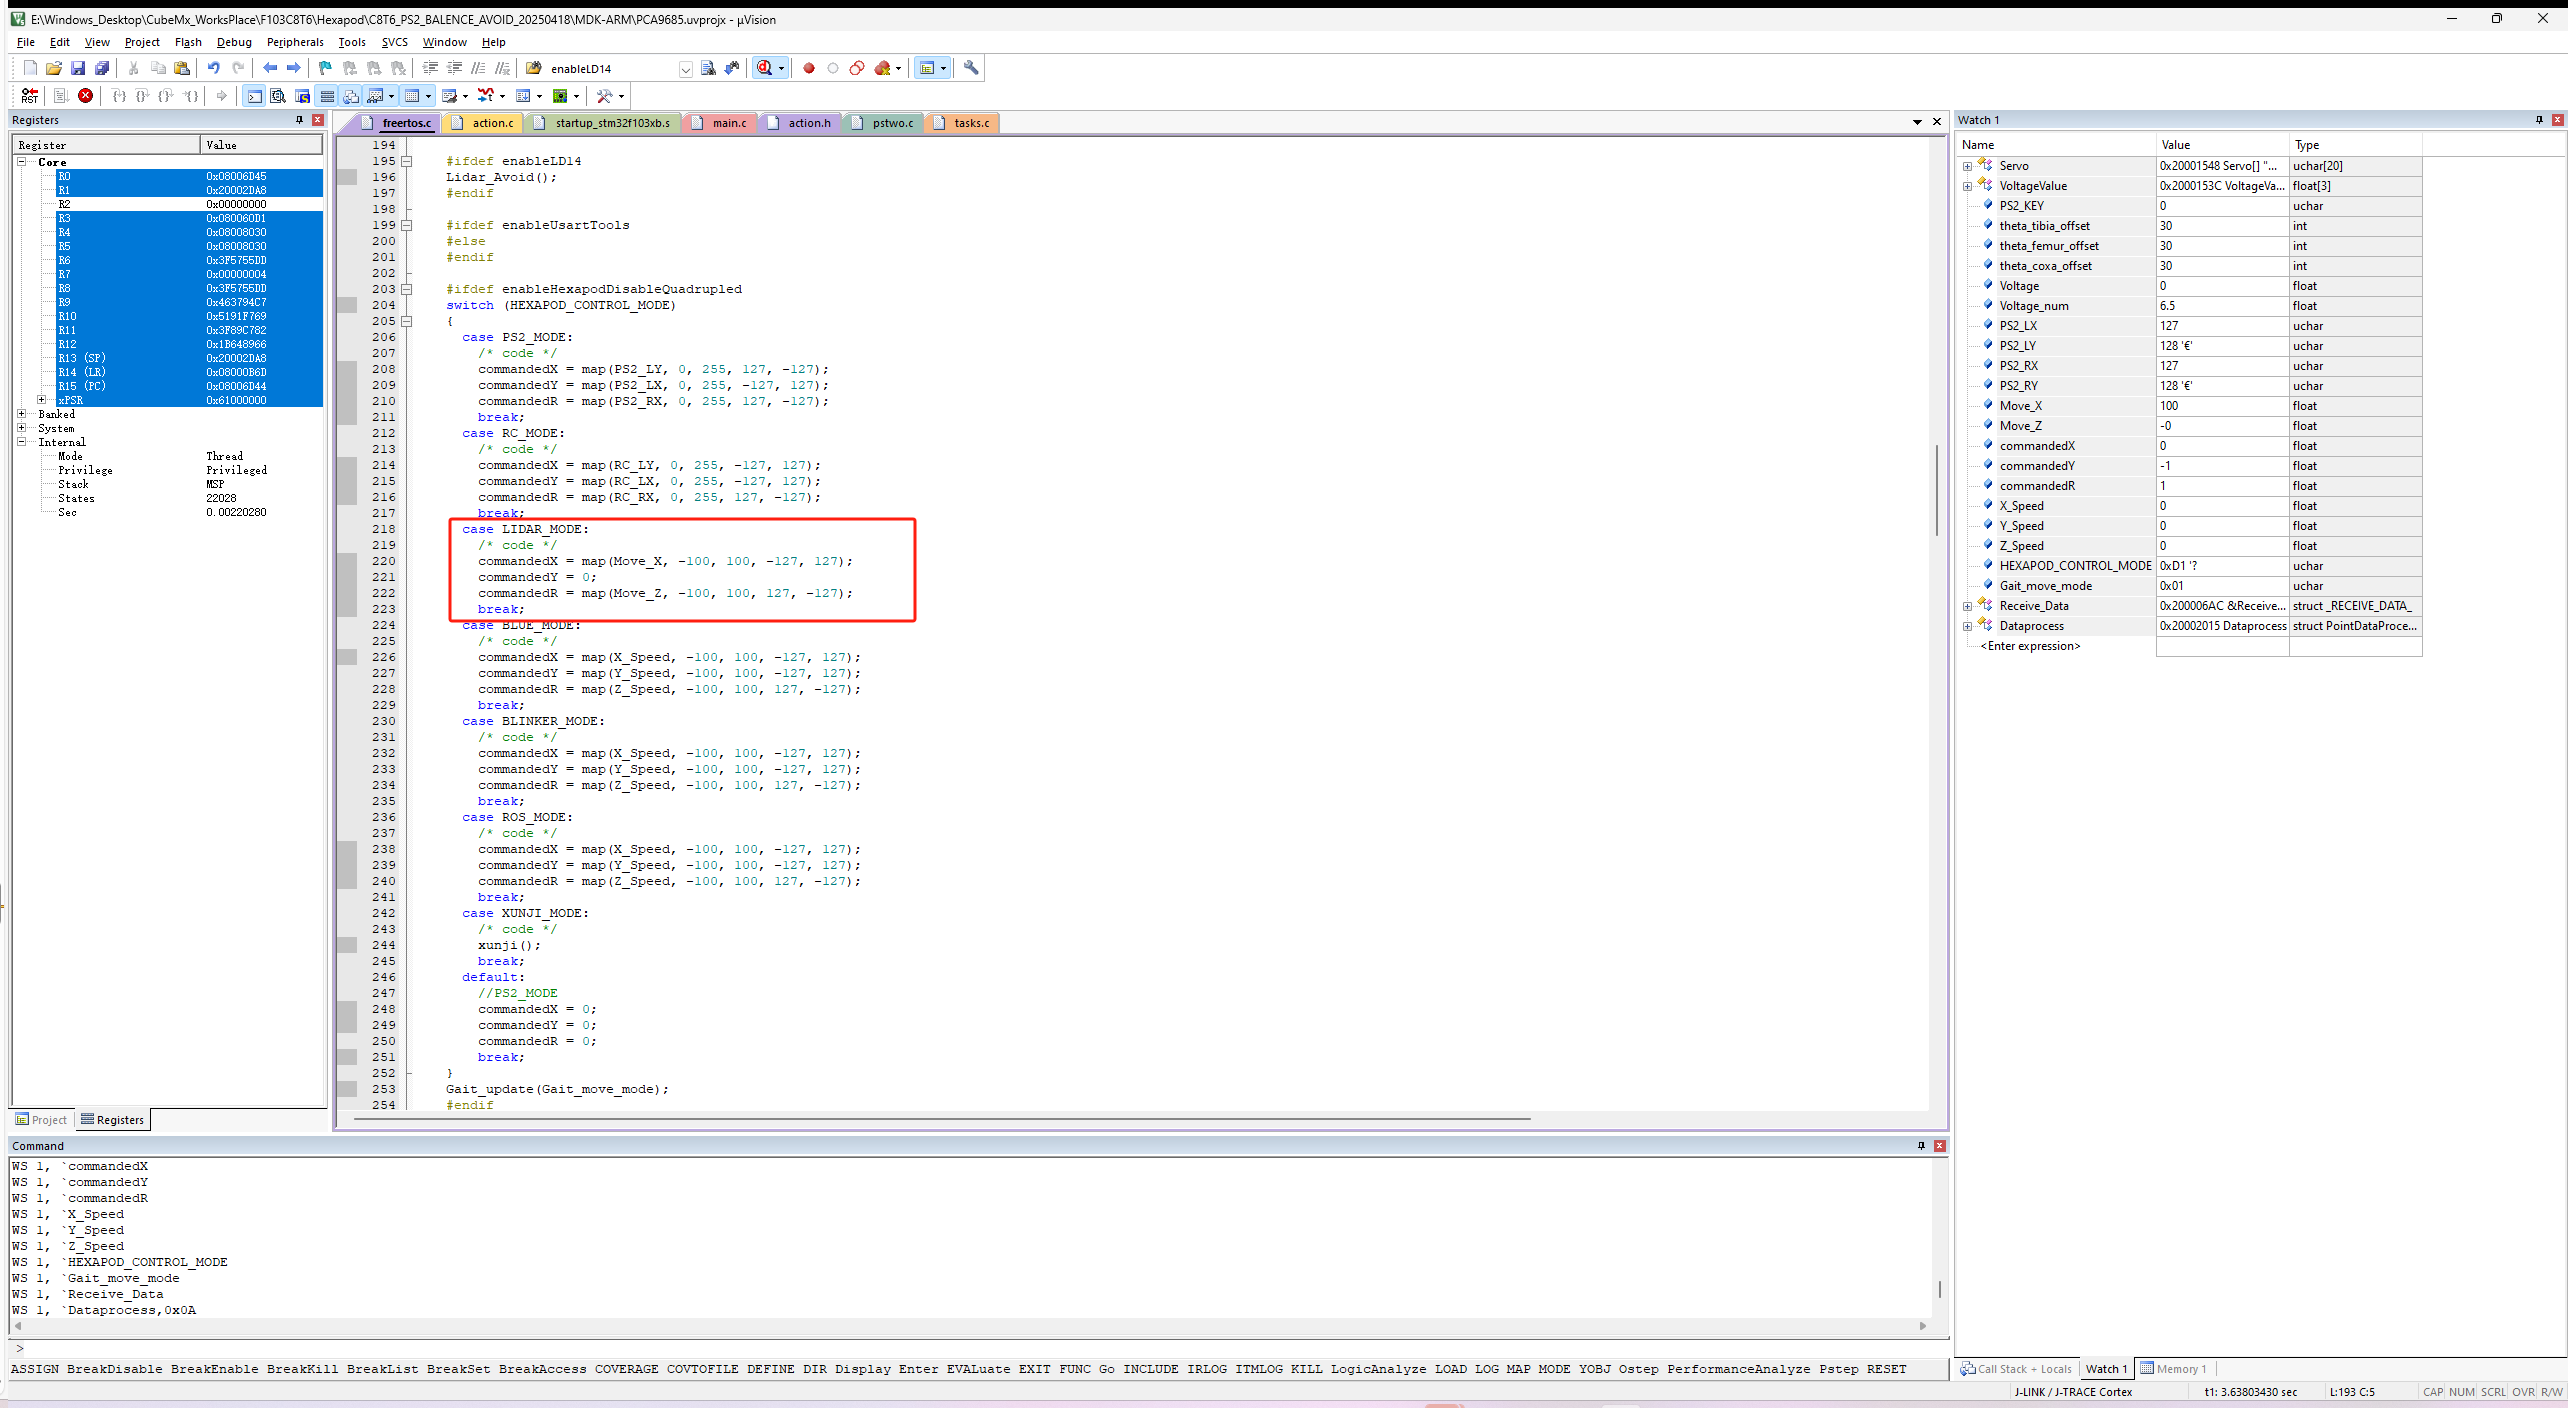
Task: Toggle the Command Window icon
Action: (x=254, y=96)
